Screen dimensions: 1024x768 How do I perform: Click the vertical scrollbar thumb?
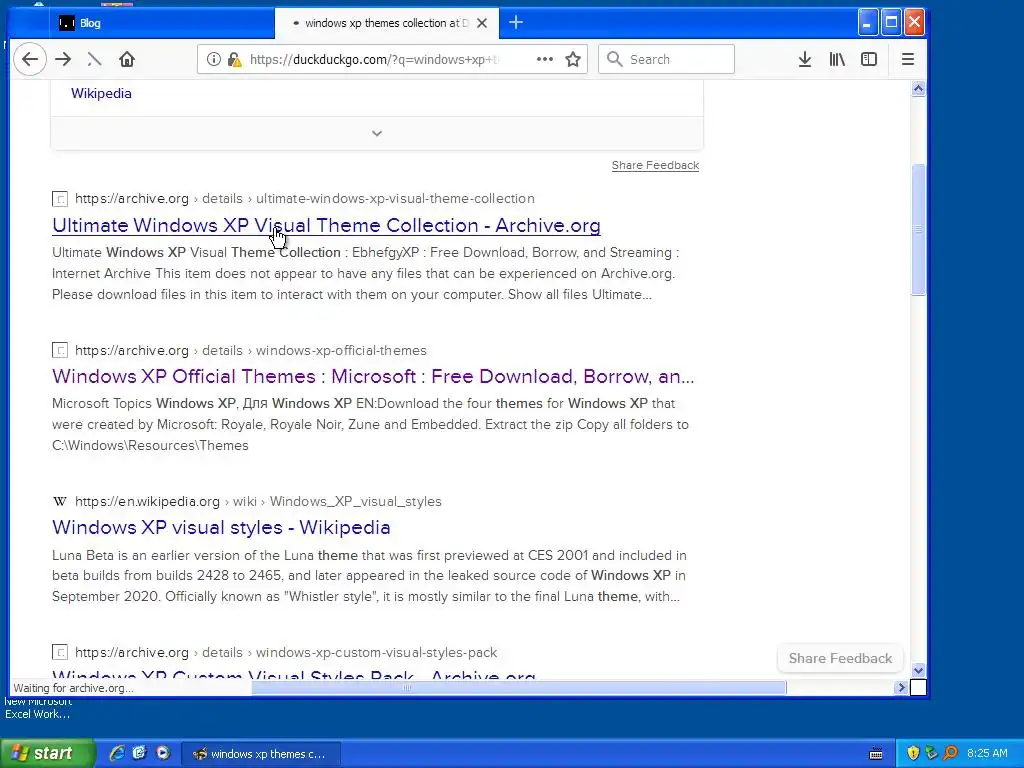tap(918, 229)
